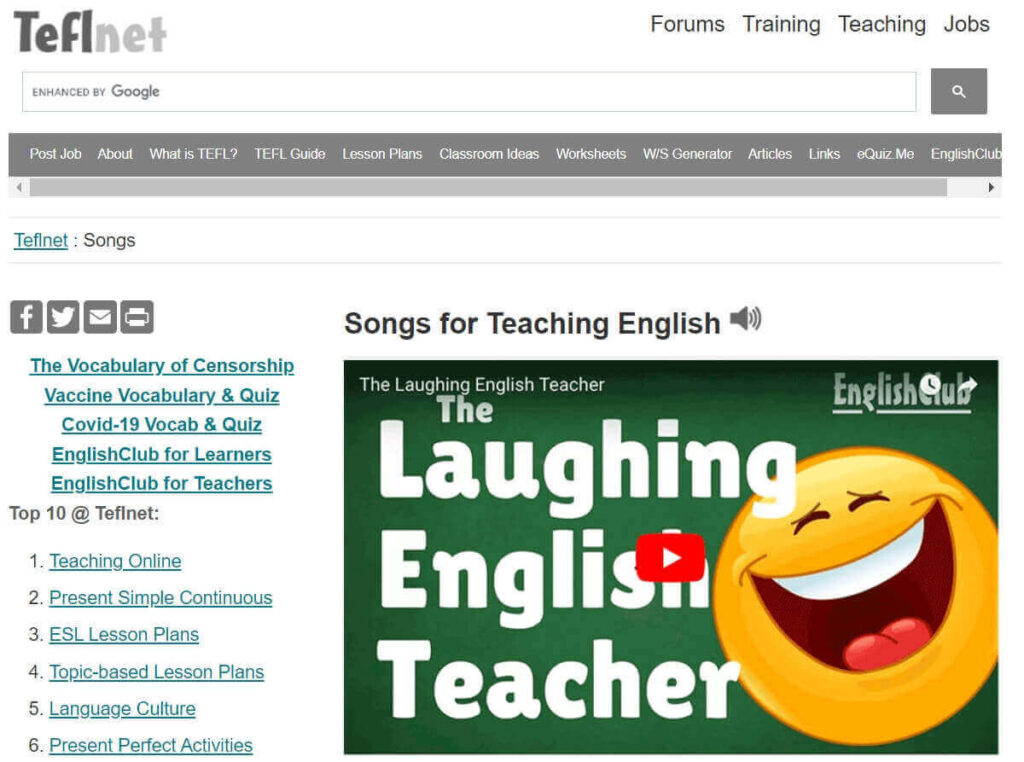Open Vaccine Vocabulary & Quiz link
Screen dimensions: 1024x762
[x=162, y=395]
